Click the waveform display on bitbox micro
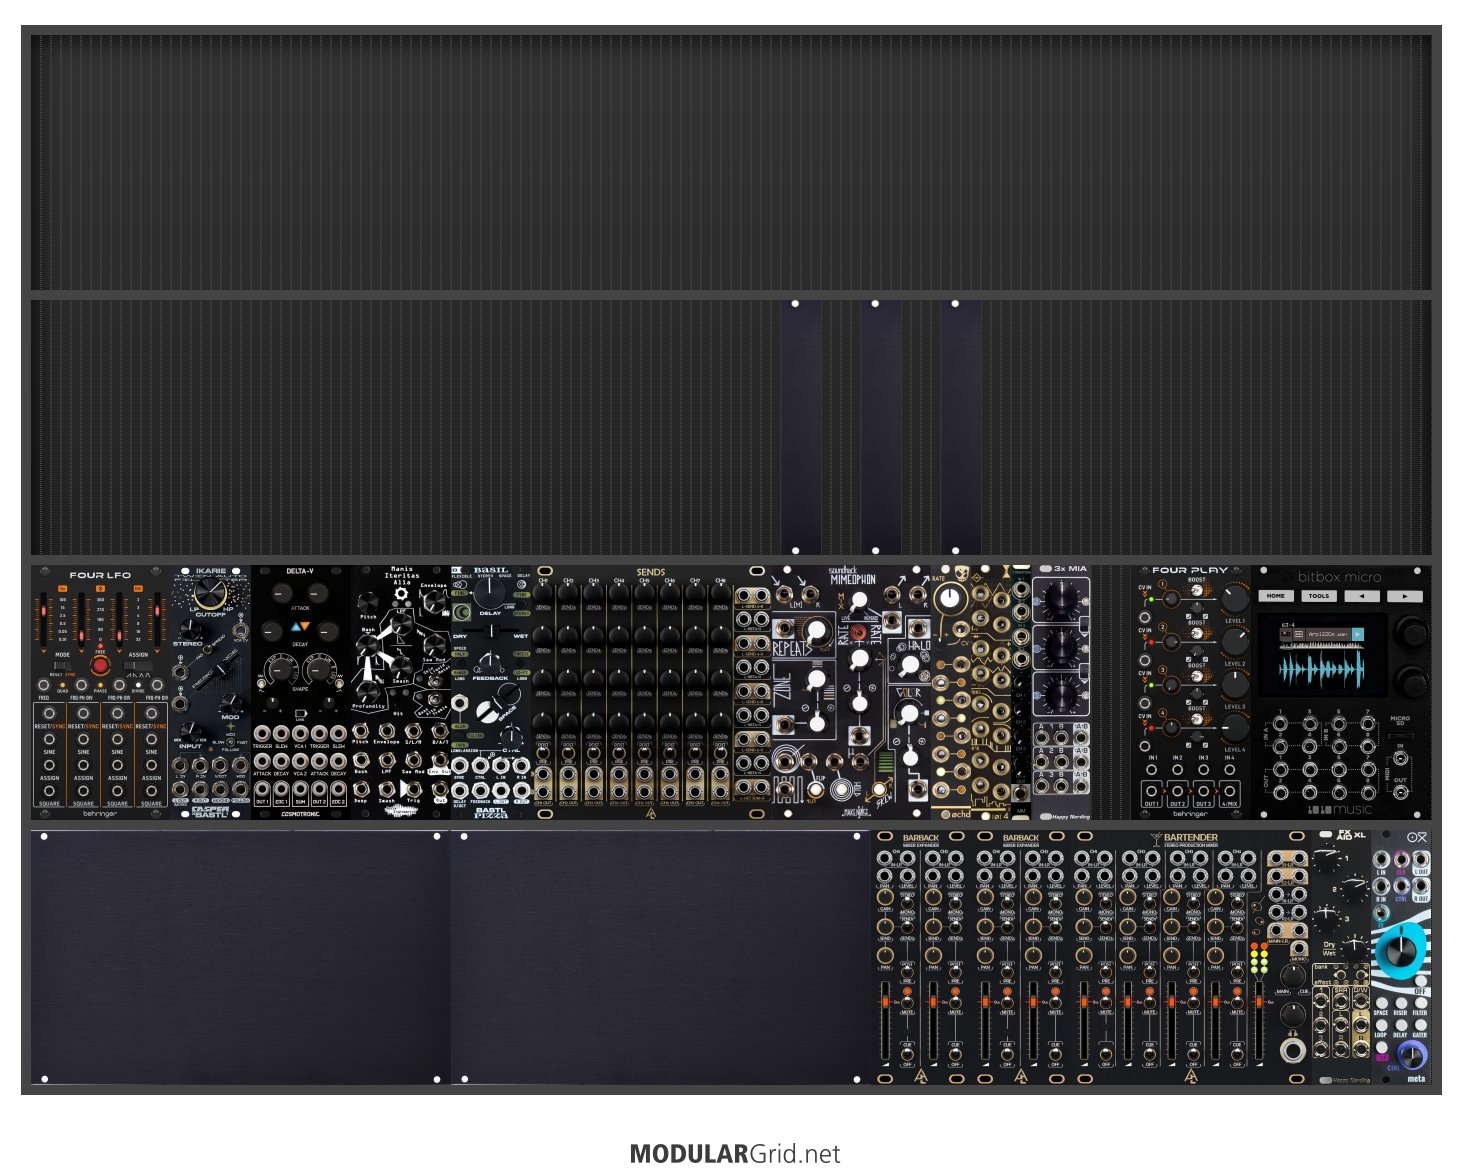The height and width of the screenshot is (1175, 1472). [1323, 657]
